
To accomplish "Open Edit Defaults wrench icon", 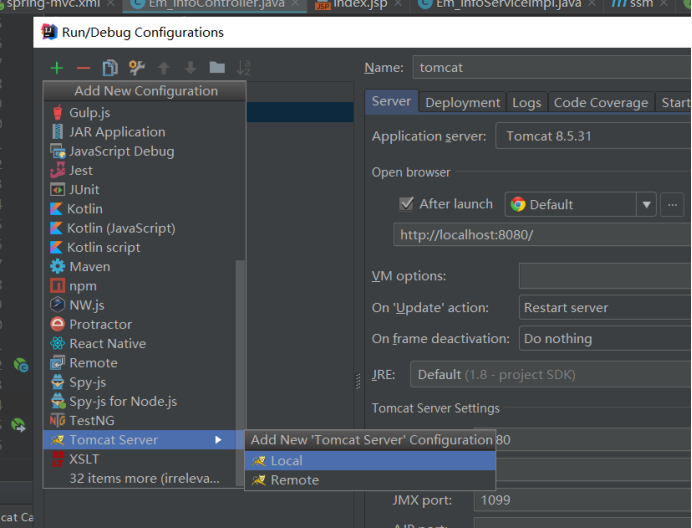I will click(x=137, y=68).
